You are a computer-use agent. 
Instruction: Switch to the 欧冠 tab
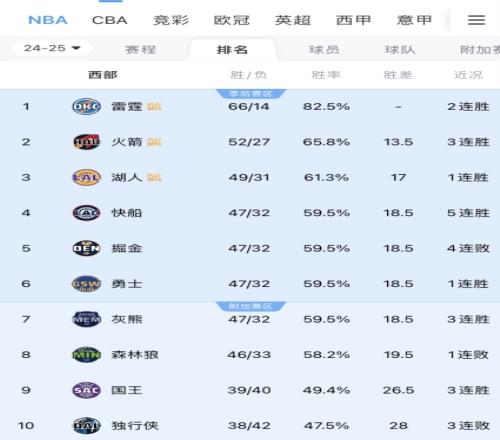coord(232,20)
